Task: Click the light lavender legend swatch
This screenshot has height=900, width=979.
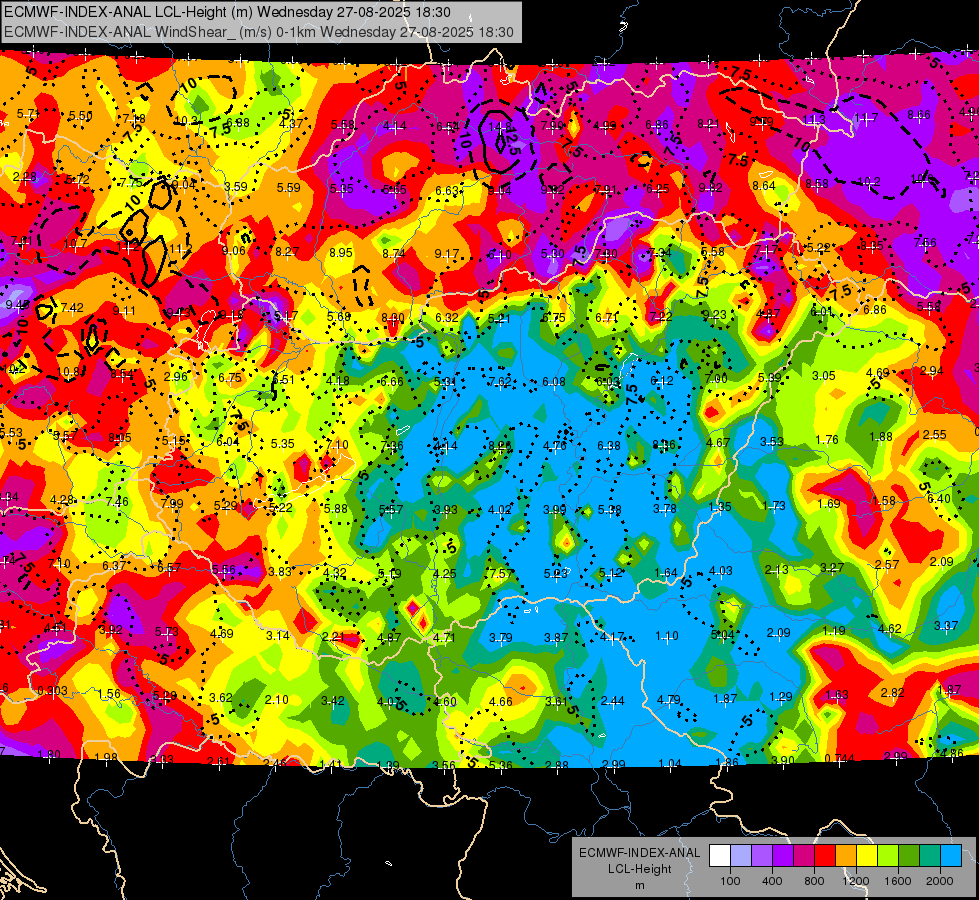Action: (741, 855)
